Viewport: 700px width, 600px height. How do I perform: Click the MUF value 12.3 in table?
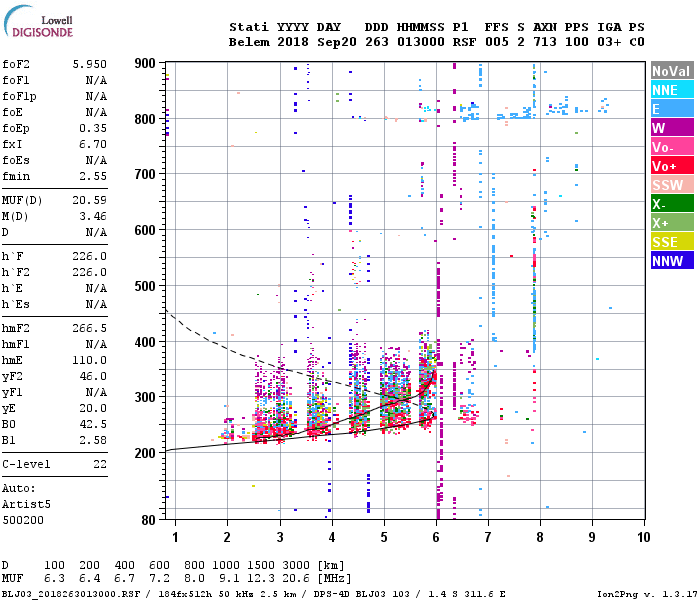click(x=261, y=579)
